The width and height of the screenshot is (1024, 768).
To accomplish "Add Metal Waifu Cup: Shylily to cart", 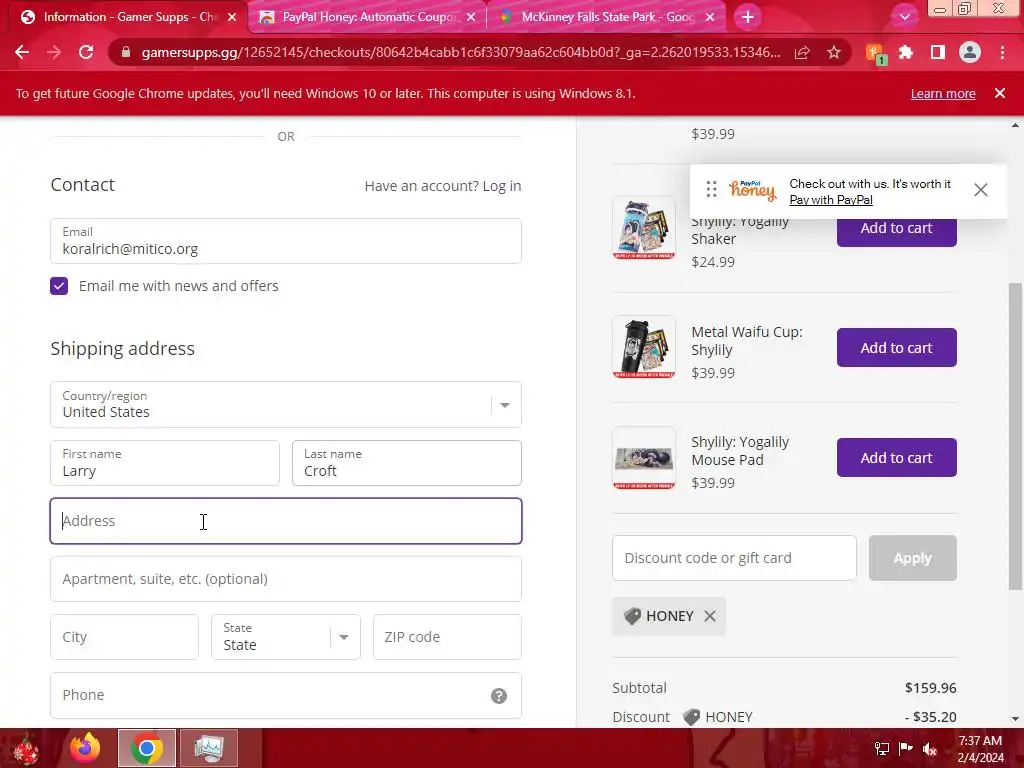I will tap(897, 347).
